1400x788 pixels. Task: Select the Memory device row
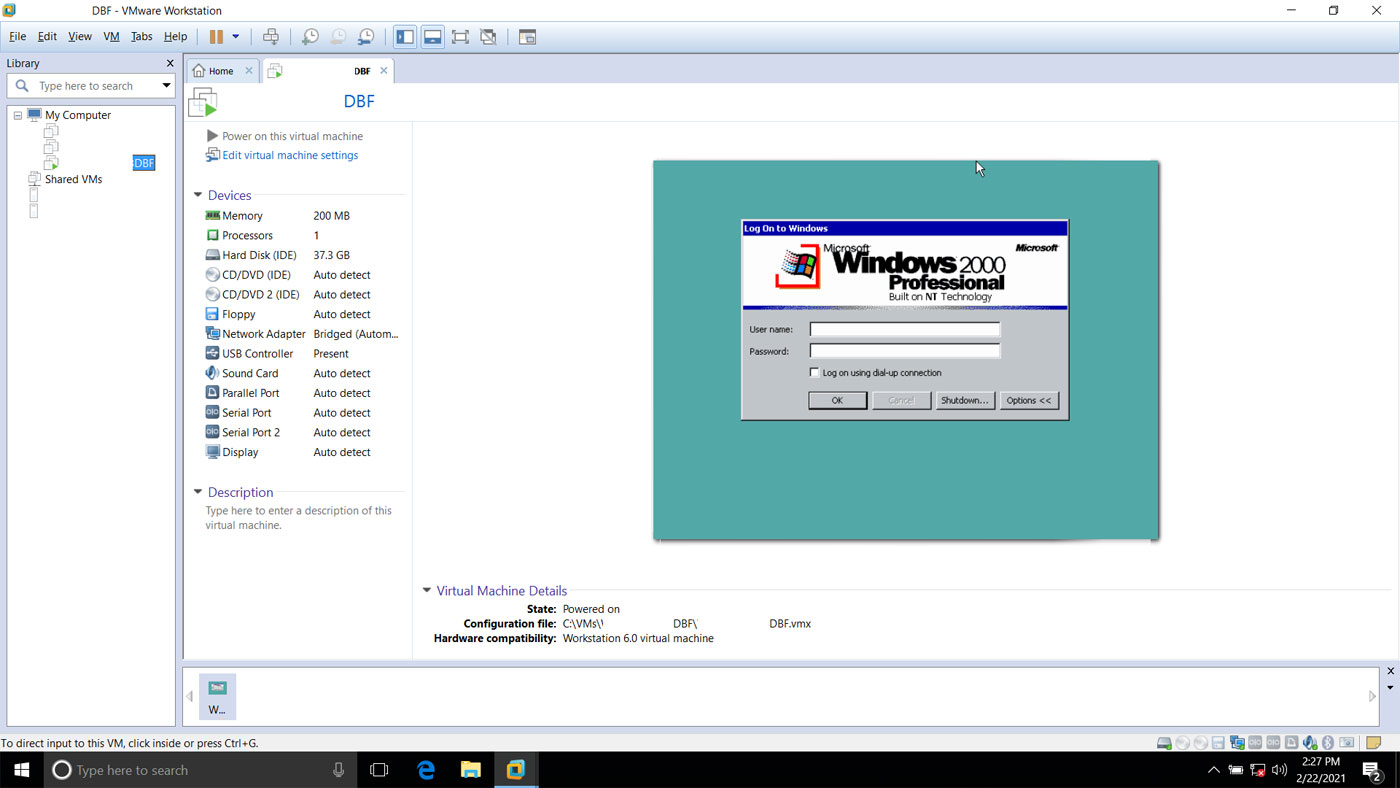pos(302,216)
